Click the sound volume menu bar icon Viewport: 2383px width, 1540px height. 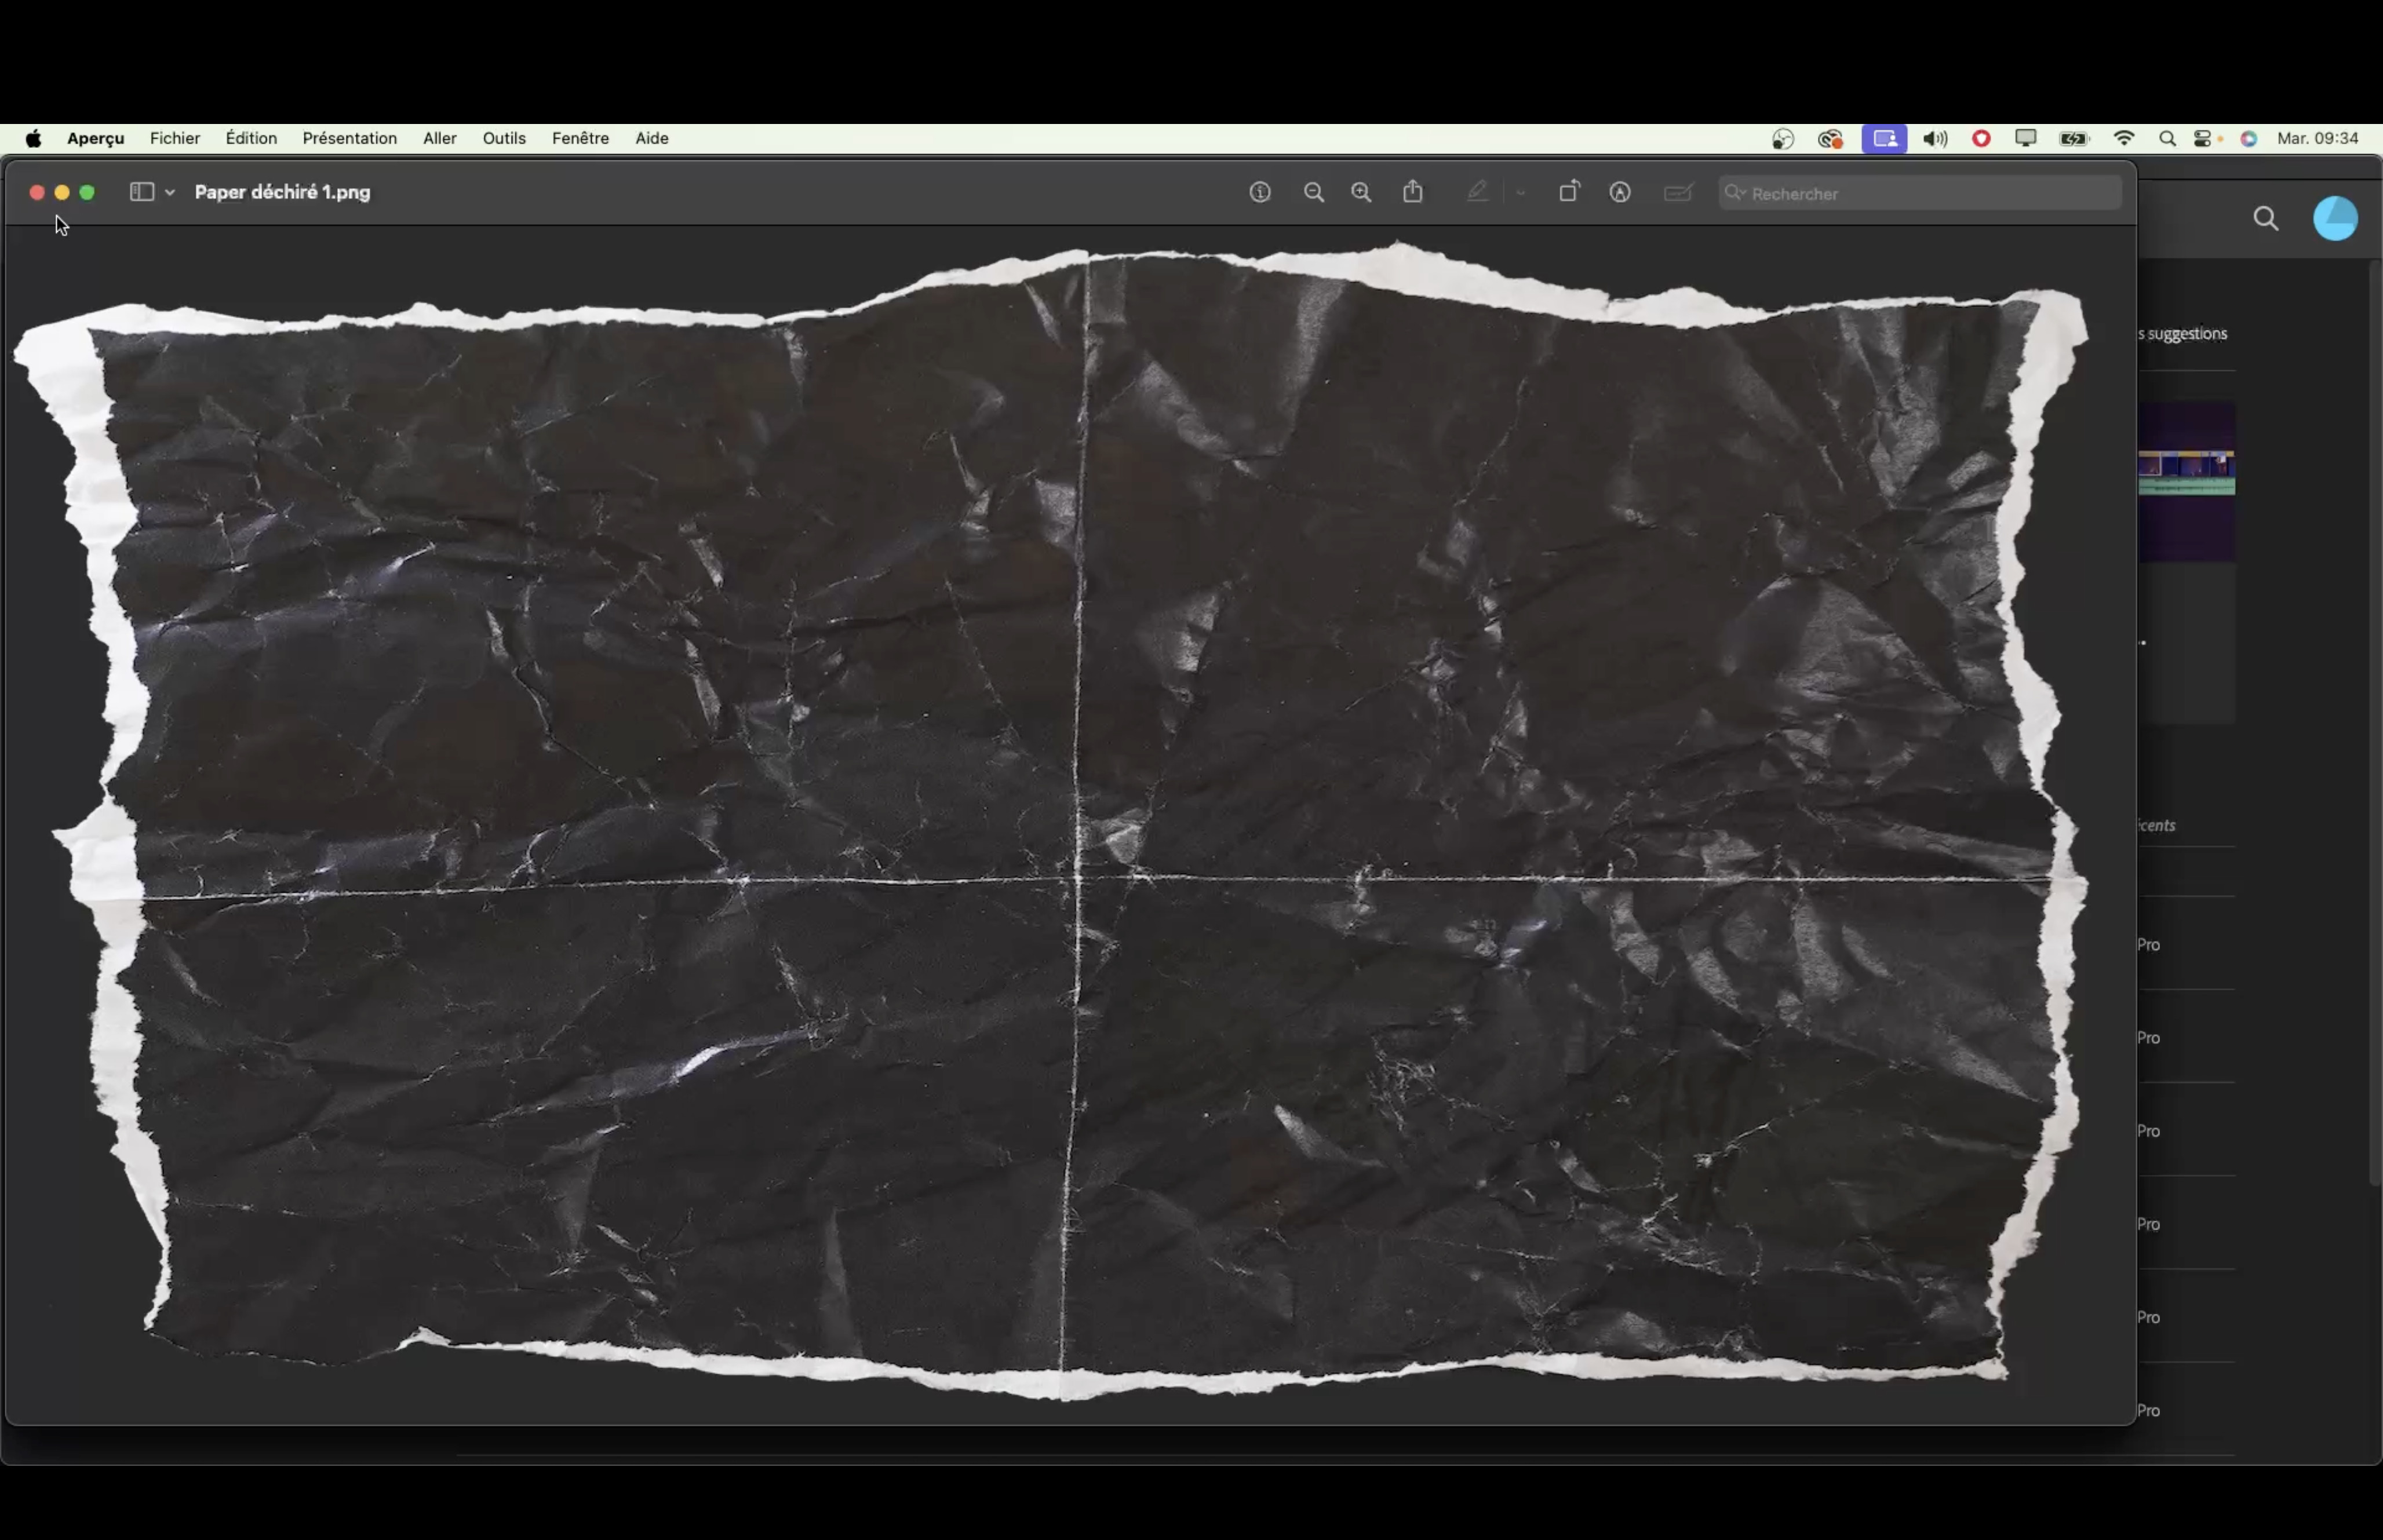pyautogui.click(x=1935, y=139)
